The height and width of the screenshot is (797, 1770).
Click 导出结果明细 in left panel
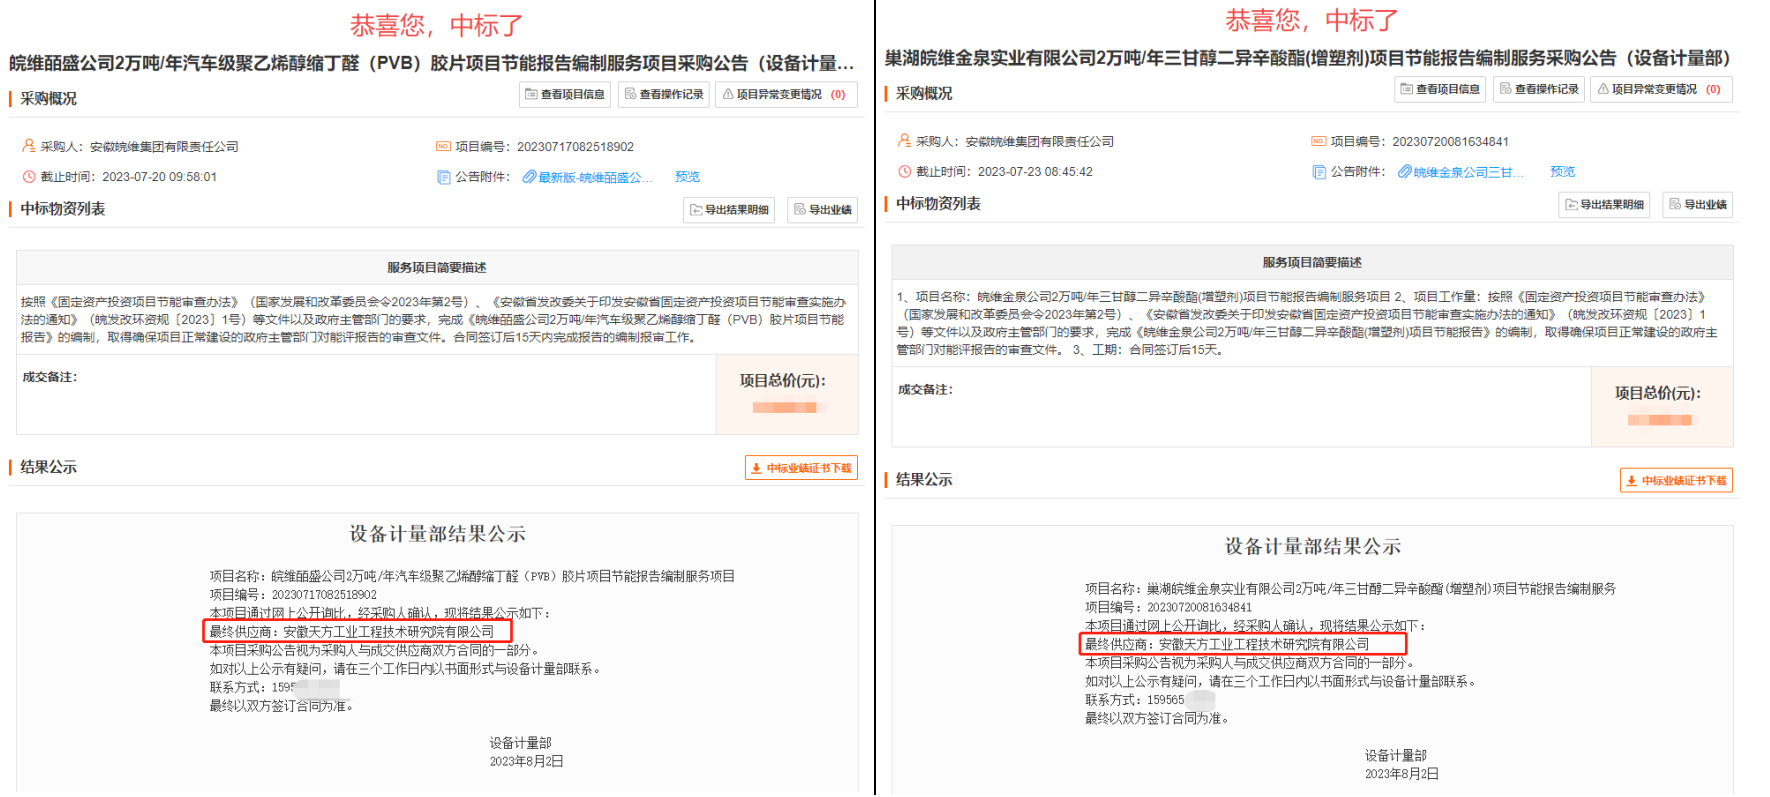(729, 210)
